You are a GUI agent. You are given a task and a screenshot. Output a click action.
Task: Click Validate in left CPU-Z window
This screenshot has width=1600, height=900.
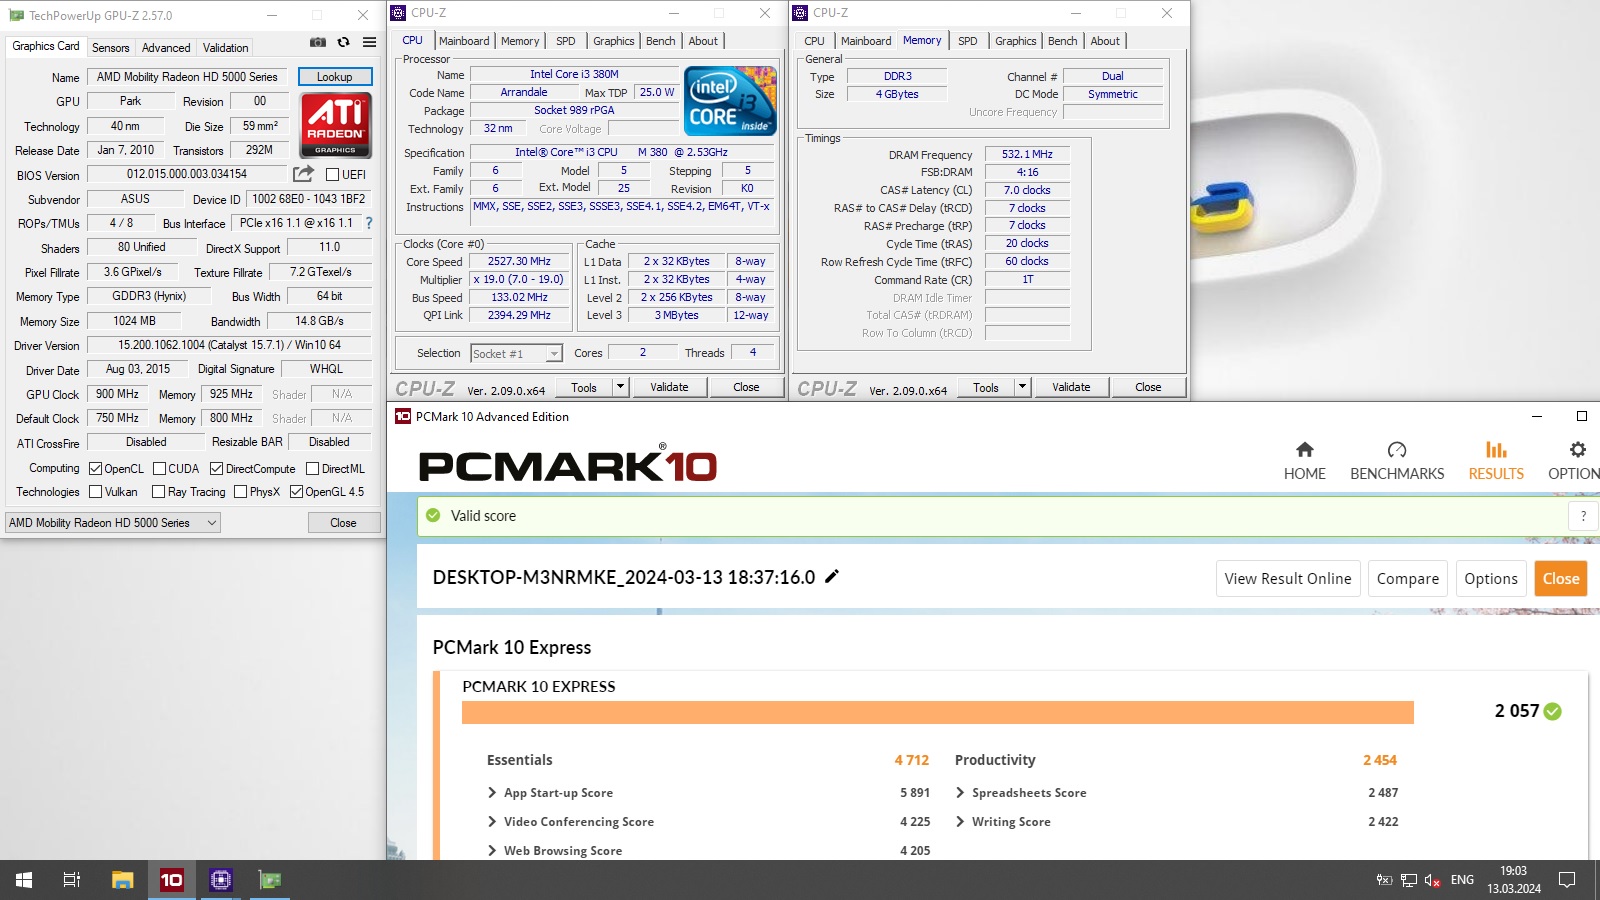pos(669,387)
